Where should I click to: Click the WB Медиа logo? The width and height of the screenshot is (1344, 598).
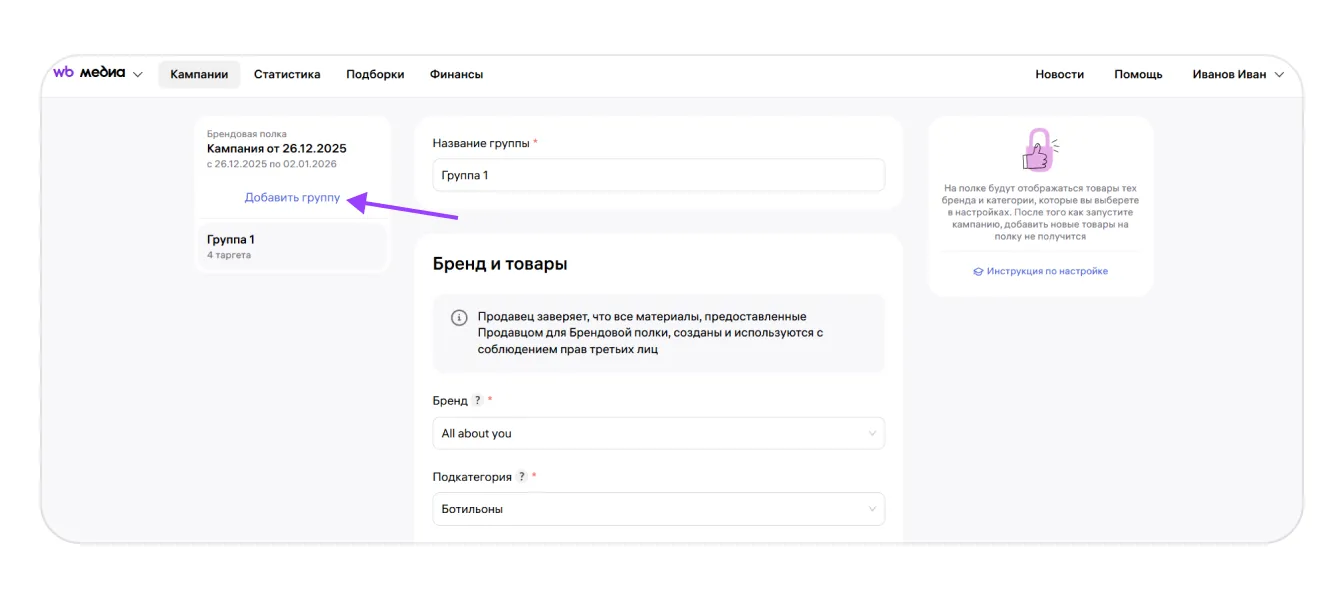(x=89, y=73)
